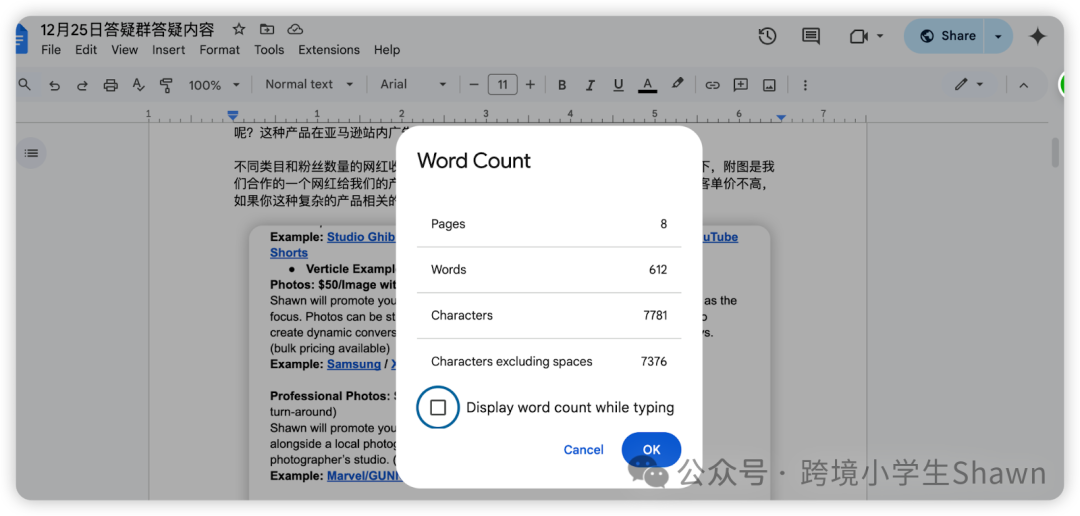
Task: Show the document outline sidebar button
Action: (32, 153)
